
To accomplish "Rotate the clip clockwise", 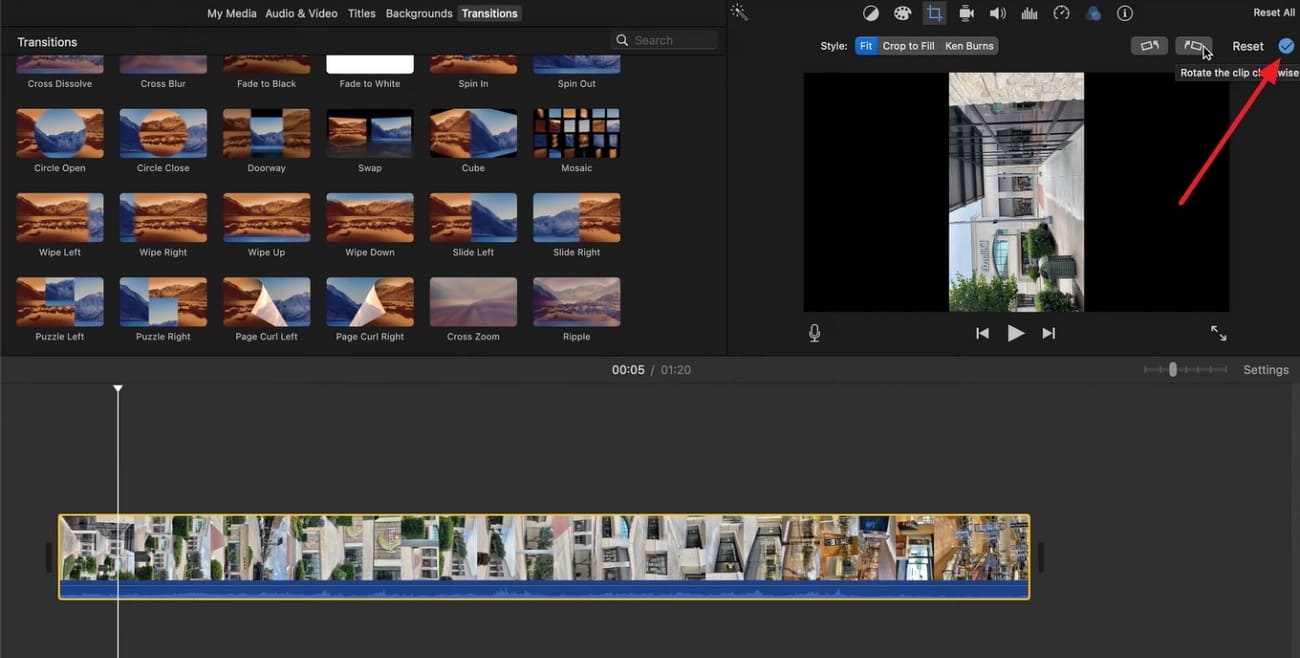I will 1195,45.
